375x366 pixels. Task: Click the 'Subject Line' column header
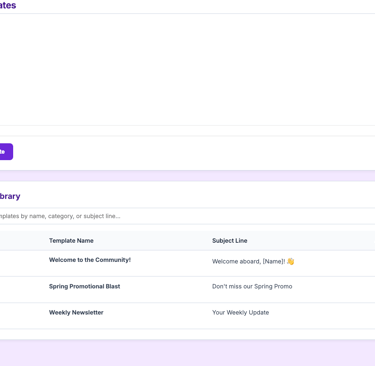coord(229,241)
